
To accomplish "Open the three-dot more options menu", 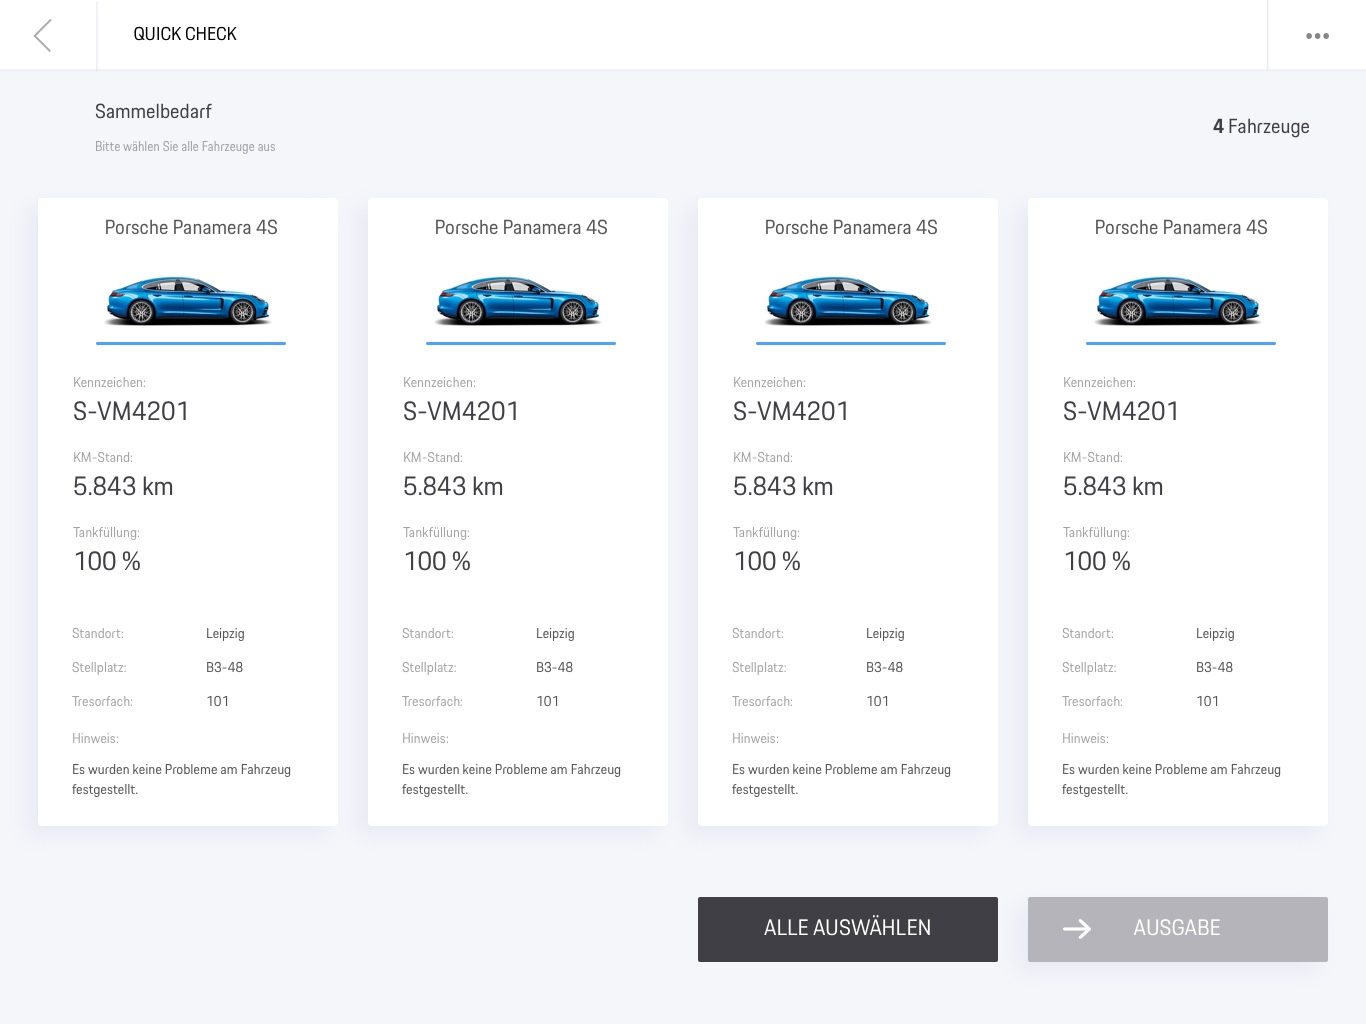I will point(1317,36).
